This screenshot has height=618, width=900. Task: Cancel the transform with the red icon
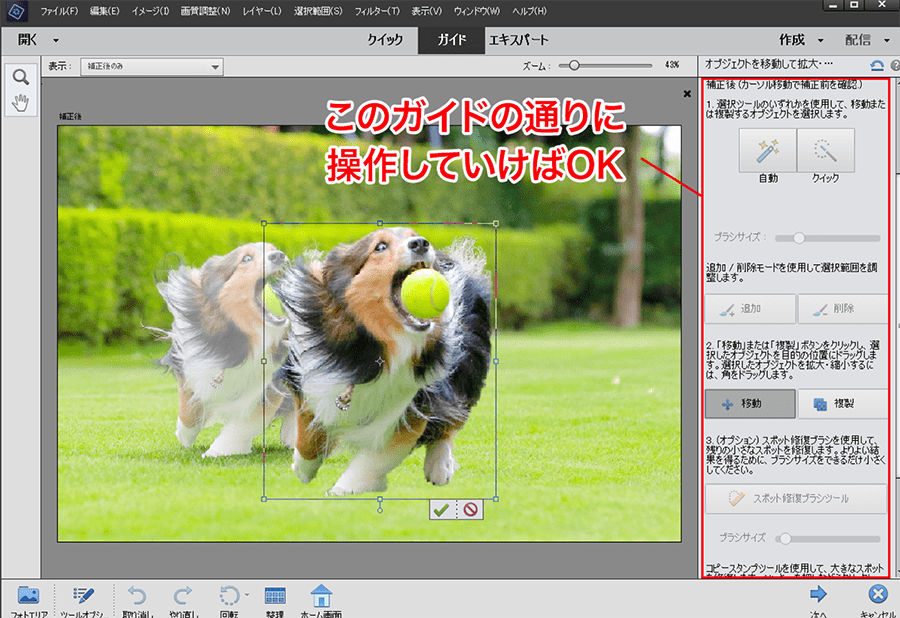coord(469,510)
